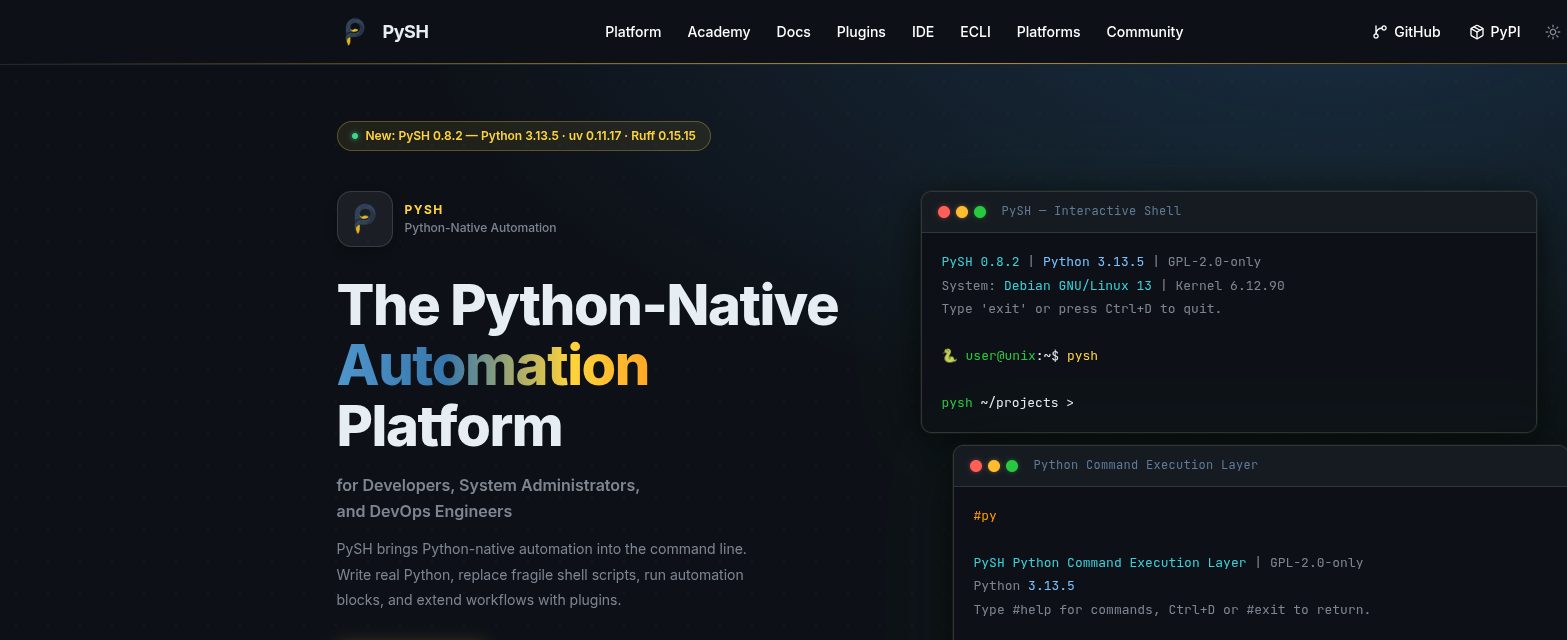This screenshot has height=640, width=1567.
Task: Toggle the light/dark theme sun icon
Action: pyautogui.click(x=1552, y=32)
